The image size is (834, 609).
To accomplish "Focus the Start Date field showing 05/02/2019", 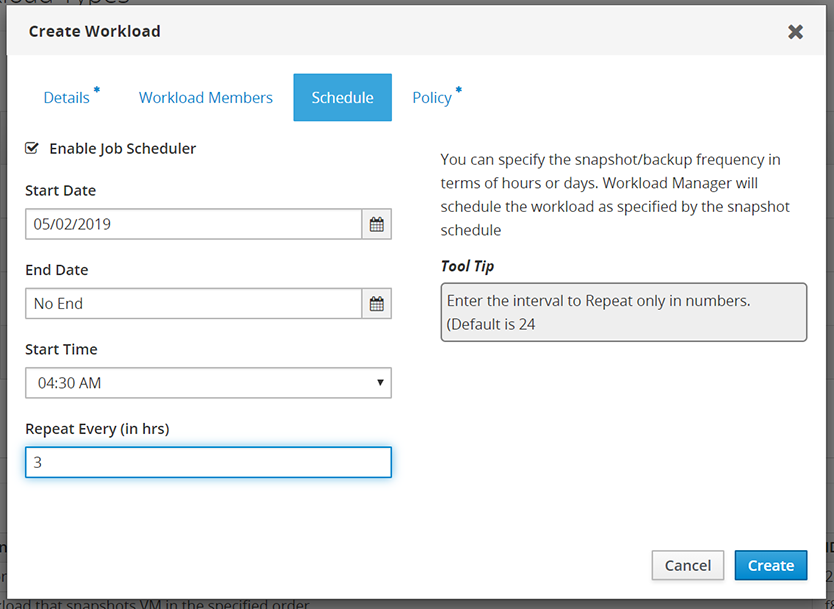I will click(x=194, y=224).
